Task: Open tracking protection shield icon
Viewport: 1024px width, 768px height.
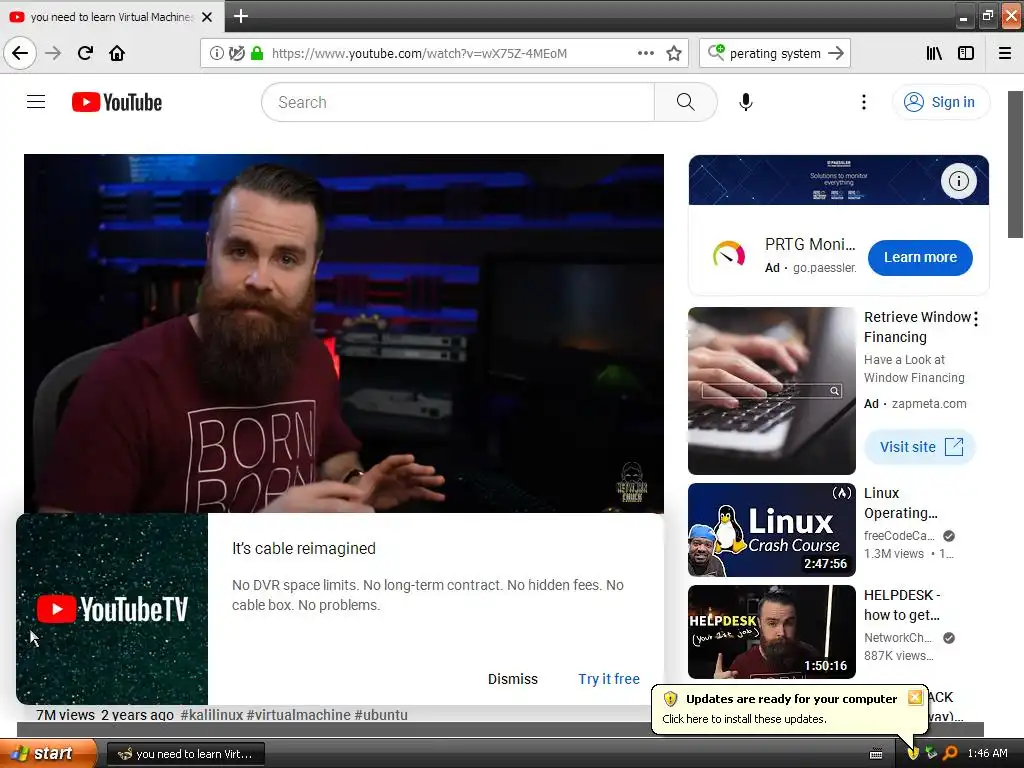Action: (236, 54)
